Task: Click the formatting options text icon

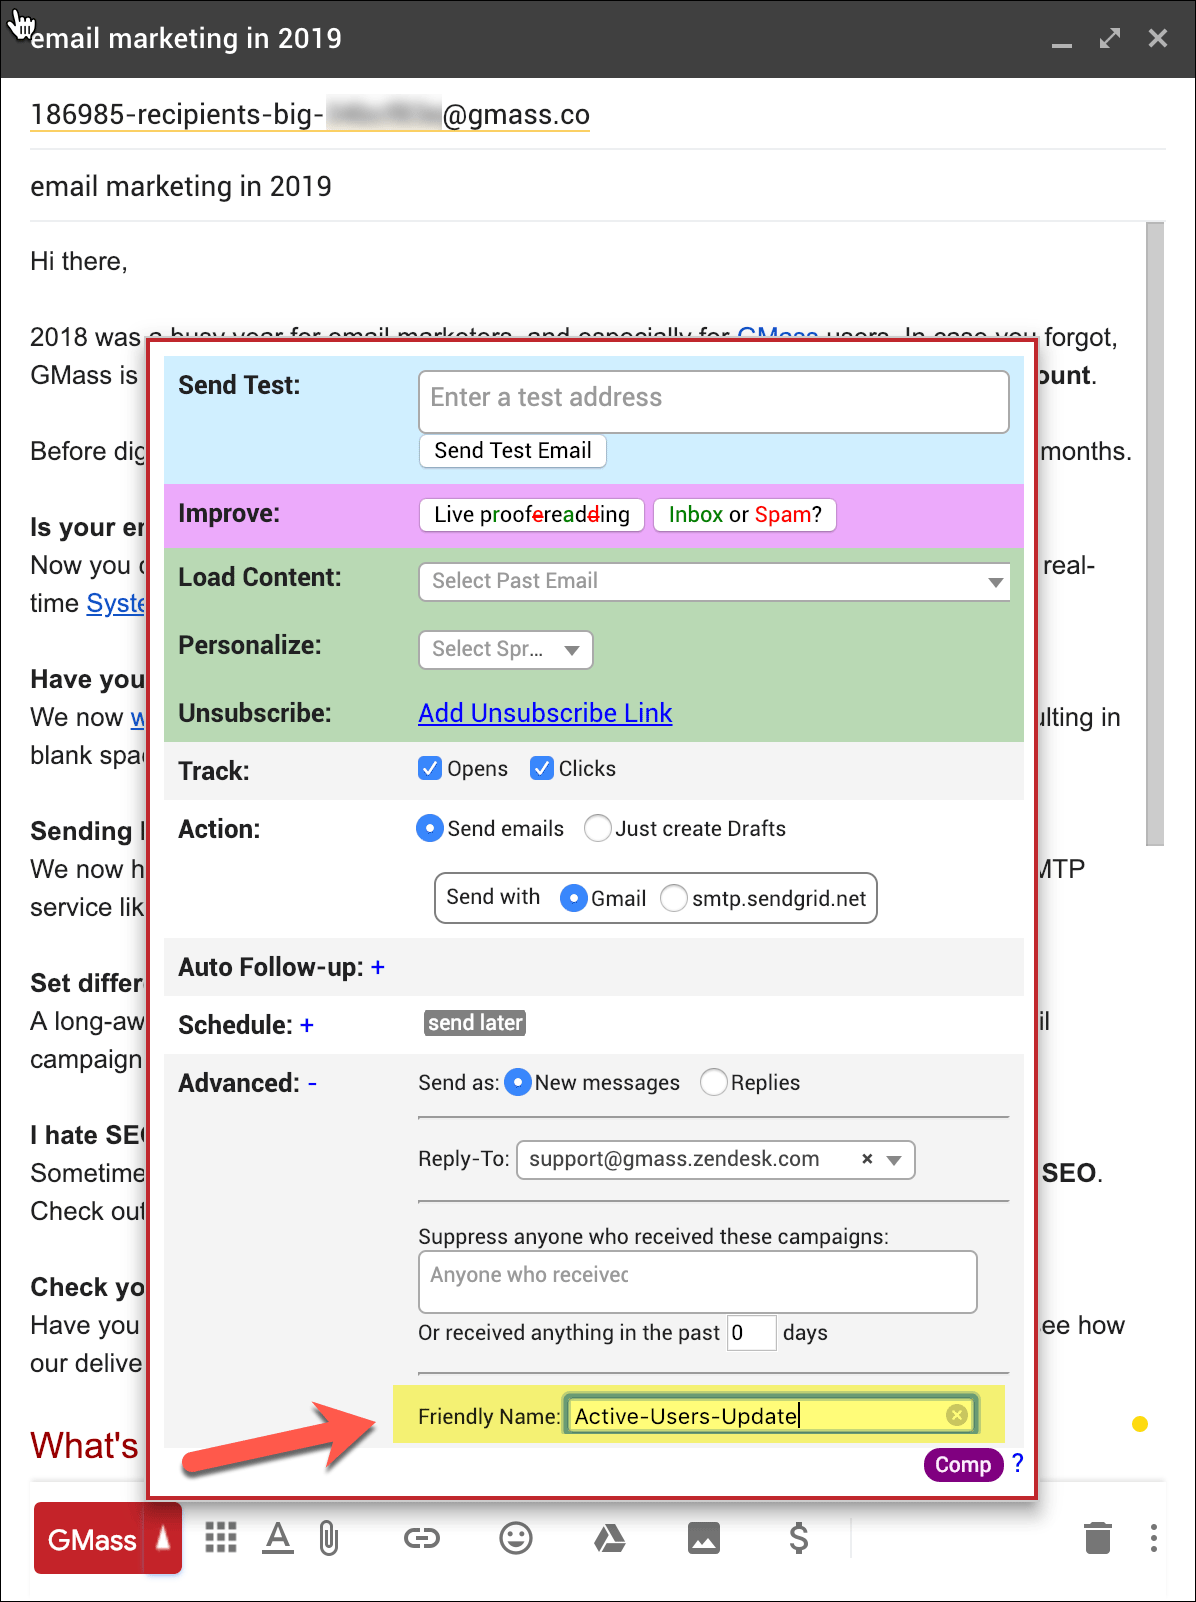Action: (278, 1537)
